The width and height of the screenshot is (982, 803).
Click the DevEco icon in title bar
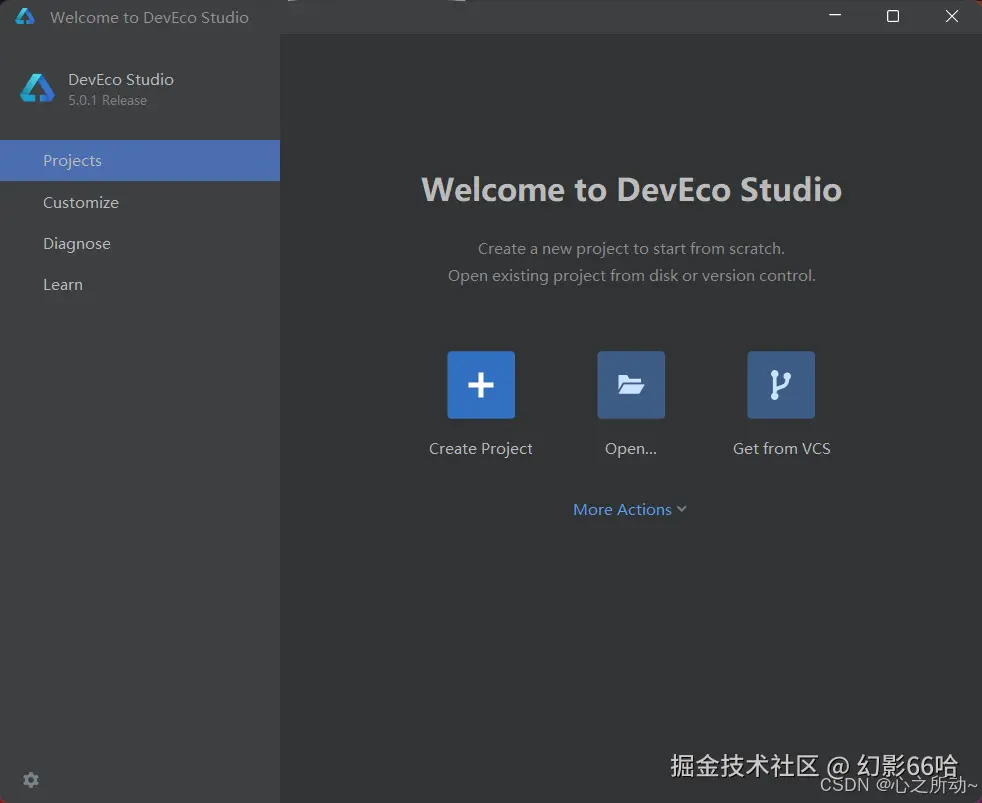25,16
